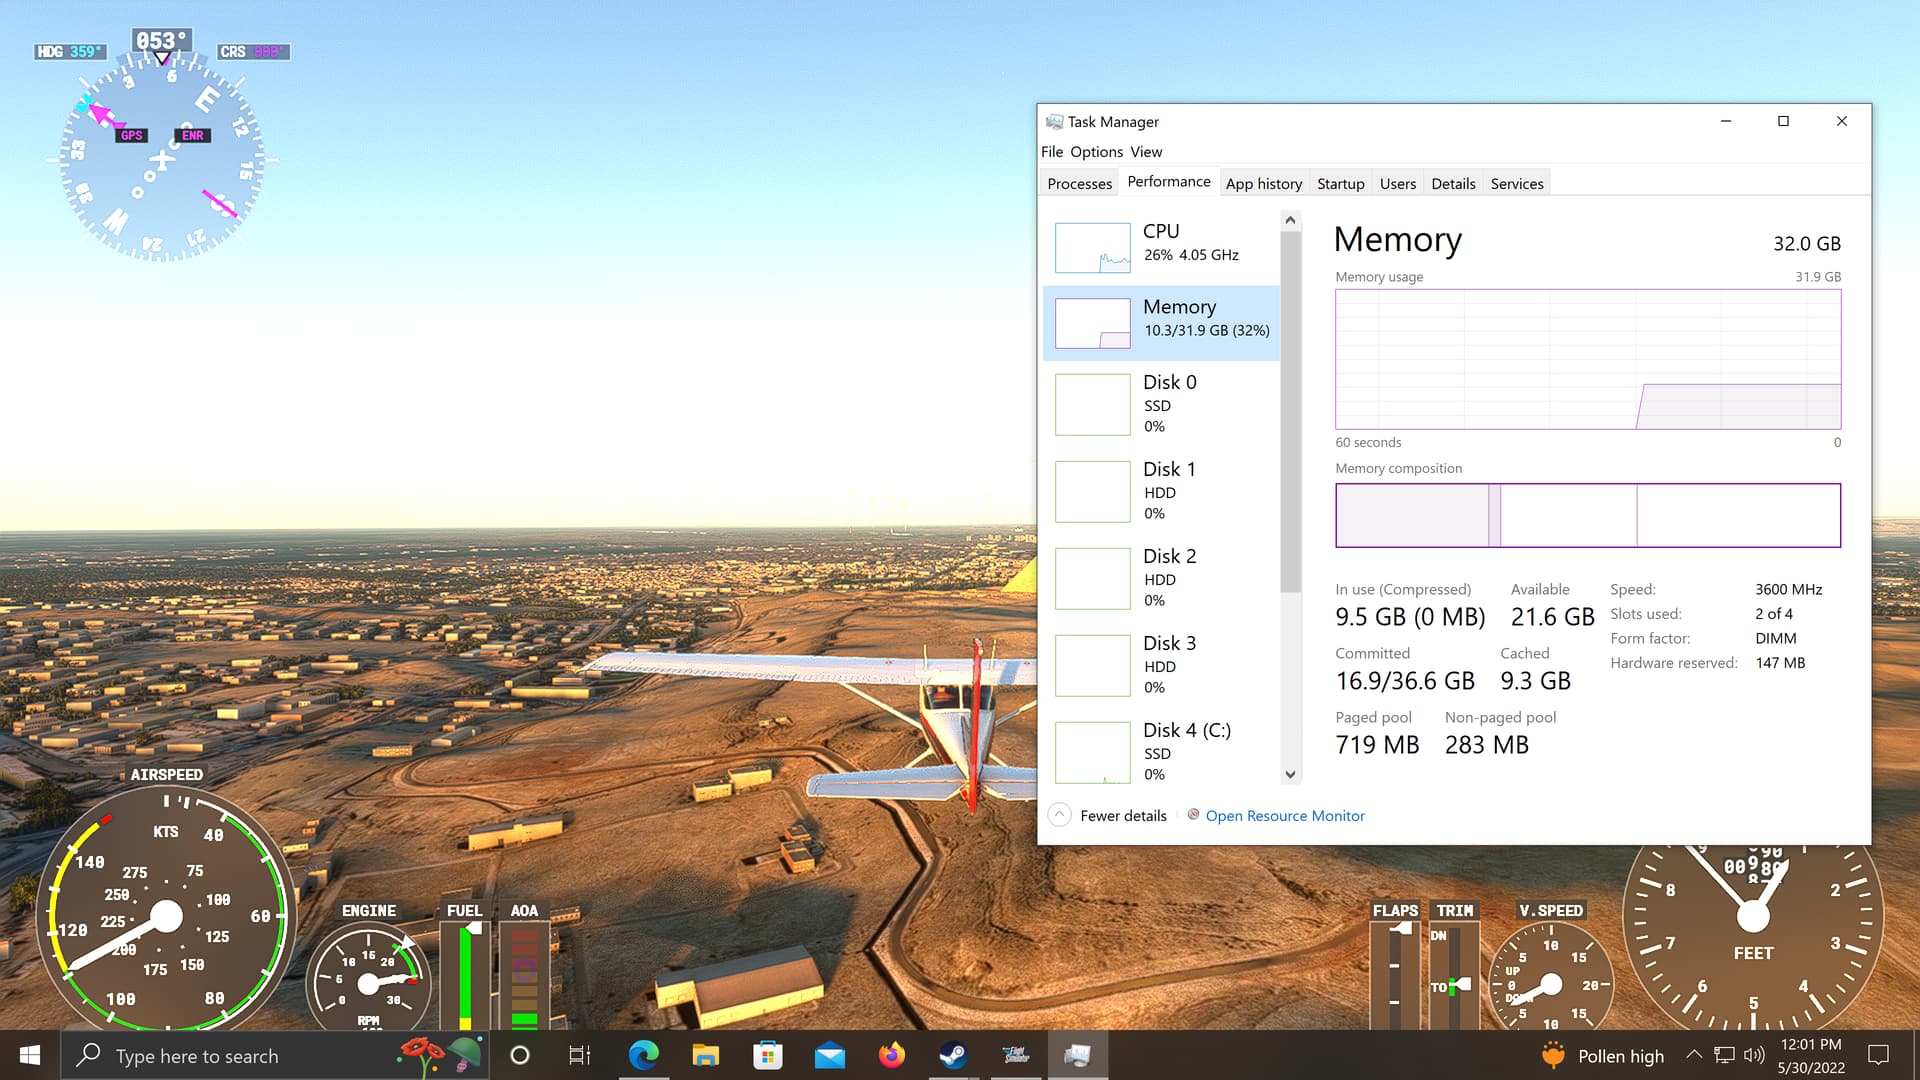Click the 053° heading indicator box
Viewport: 1920px width, 1080px height.
pos(162,41)
